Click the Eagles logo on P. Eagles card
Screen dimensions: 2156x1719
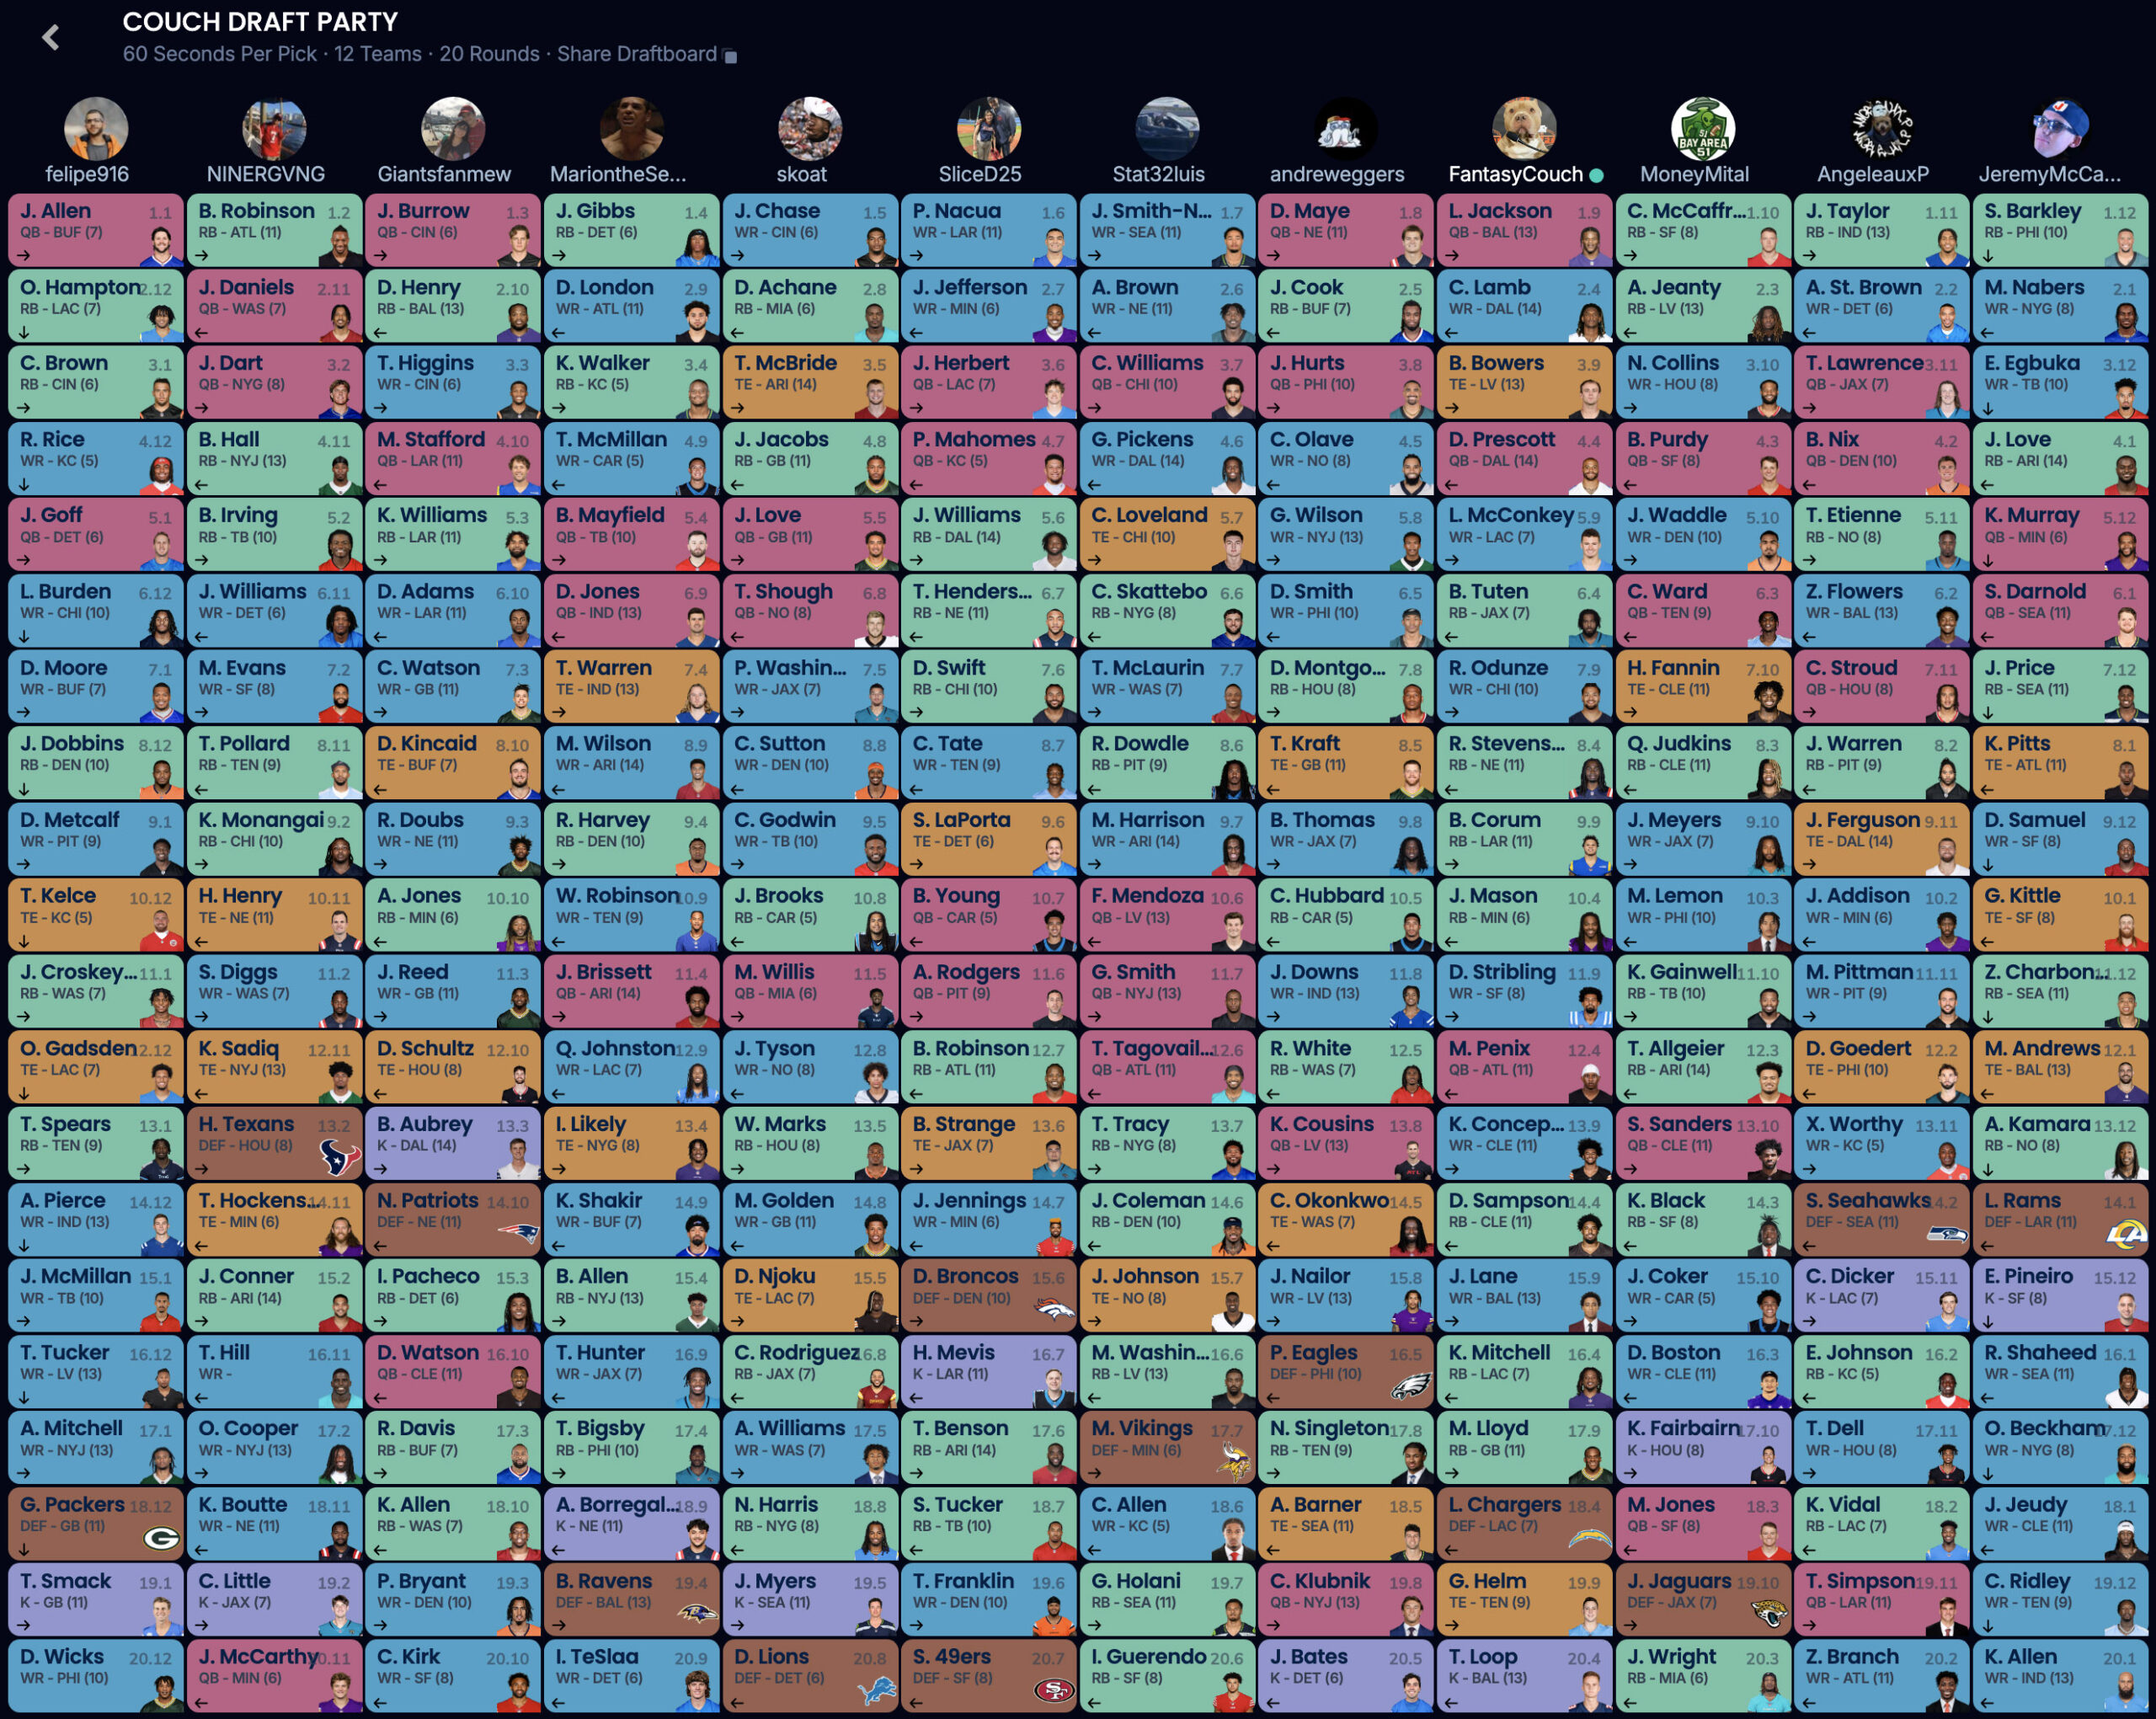[x=1411, y=1386]
